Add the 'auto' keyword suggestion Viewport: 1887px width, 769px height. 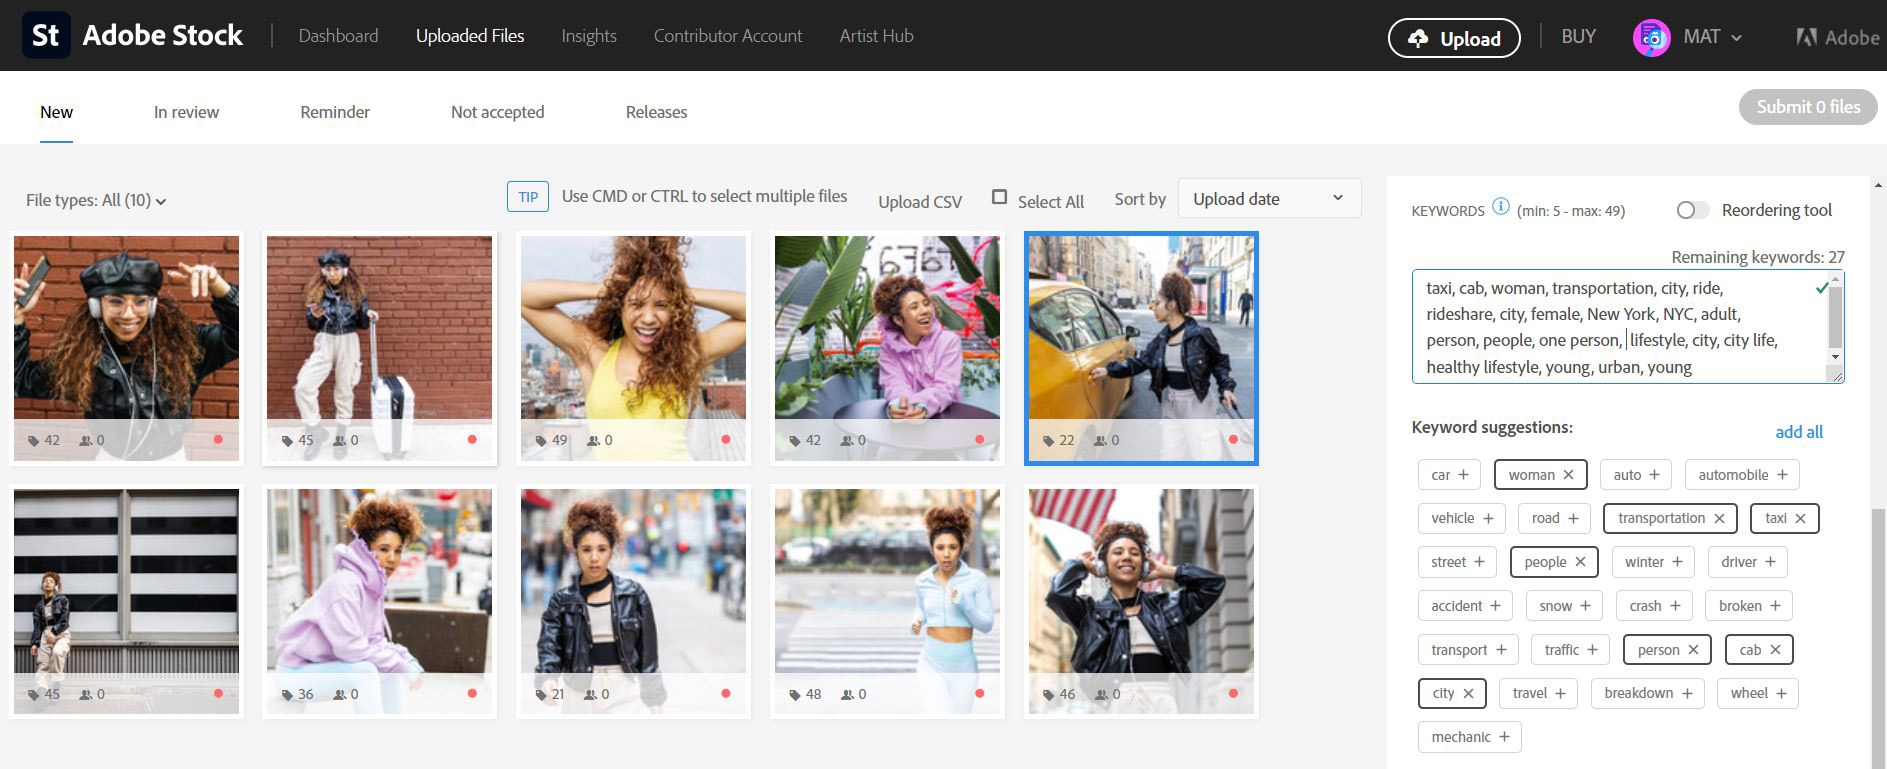pos(1636,475)
